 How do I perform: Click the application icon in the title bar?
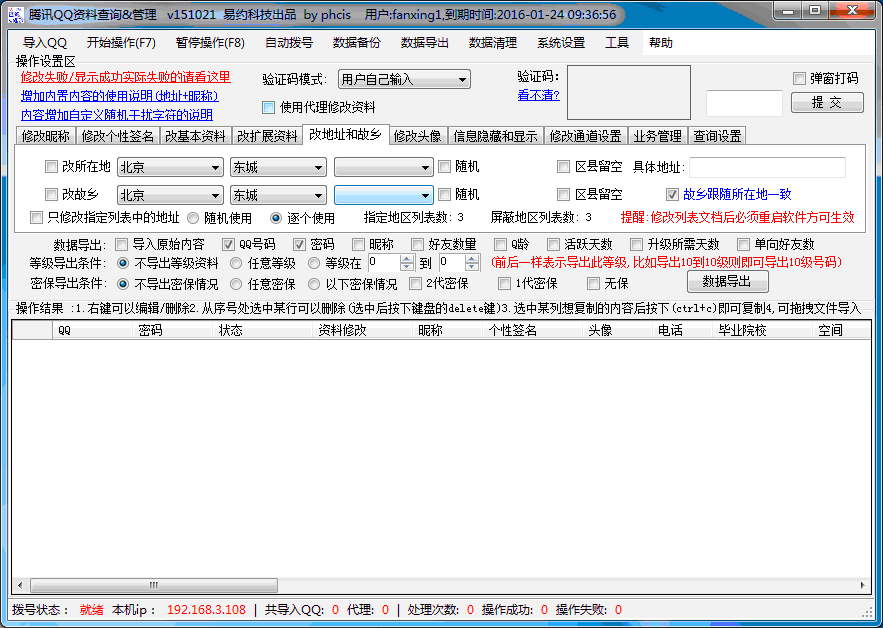point(16,14)
